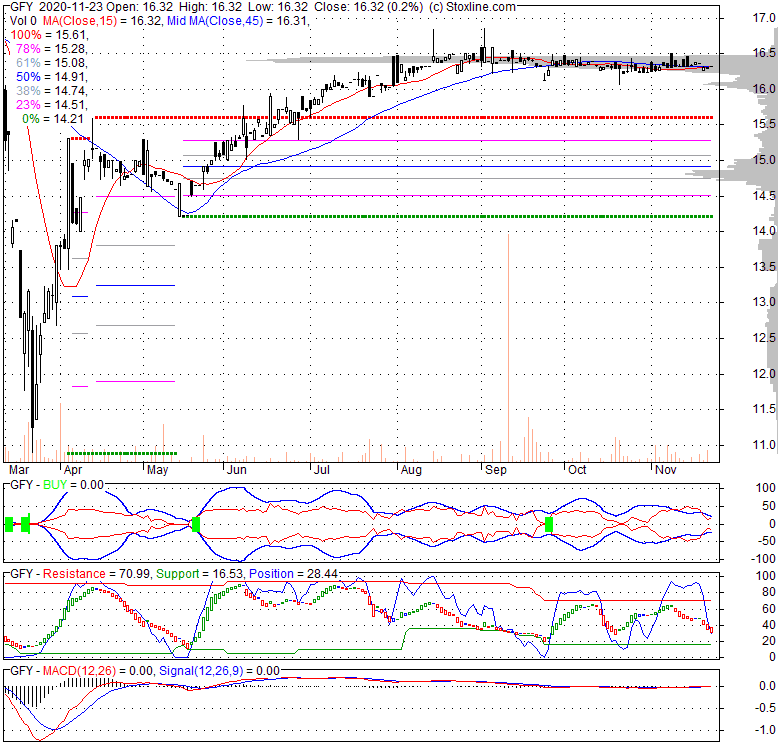The image size is (780, 745).
Task: Click the Apr label on time axis
Action: (73, 470)
